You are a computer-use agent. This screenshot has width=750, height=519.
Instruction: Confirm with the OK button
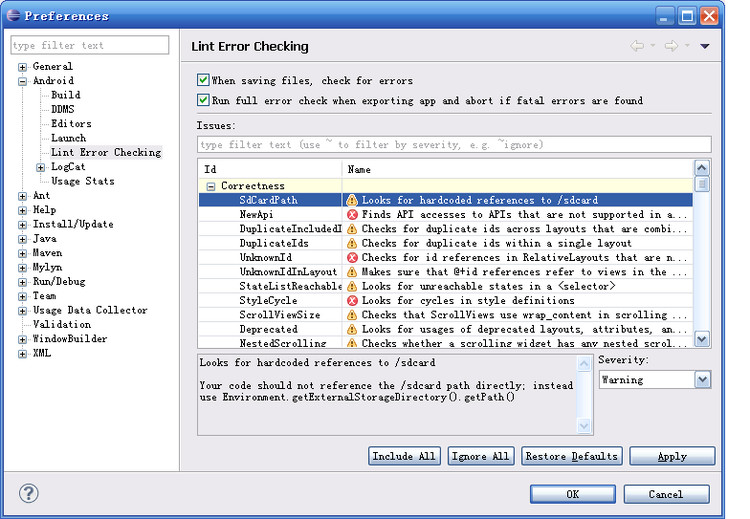[573, 494]
